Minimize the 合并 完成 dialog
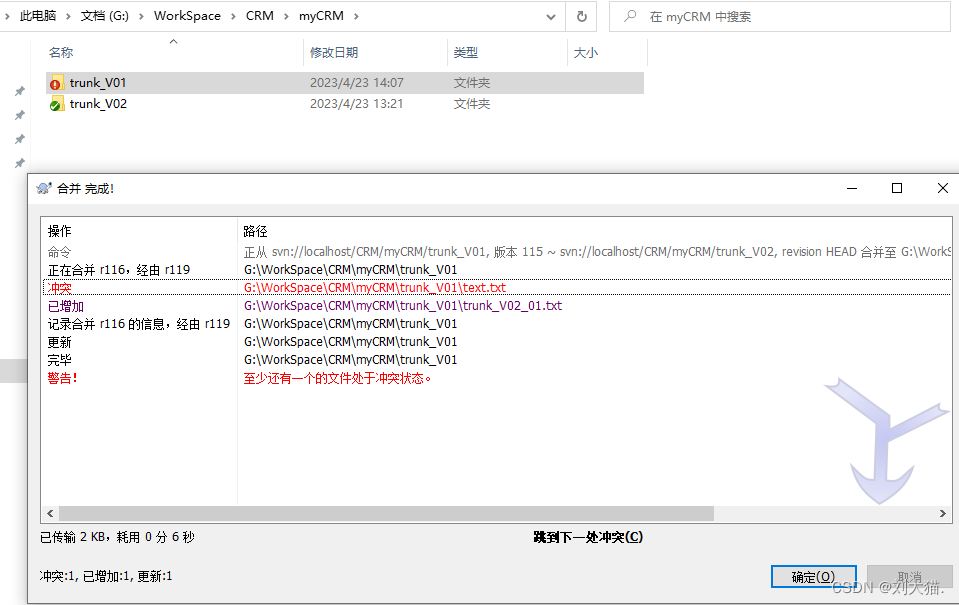The height and width of the screenshot is (605, 959). pyautogui.click(x=851, y=188)
